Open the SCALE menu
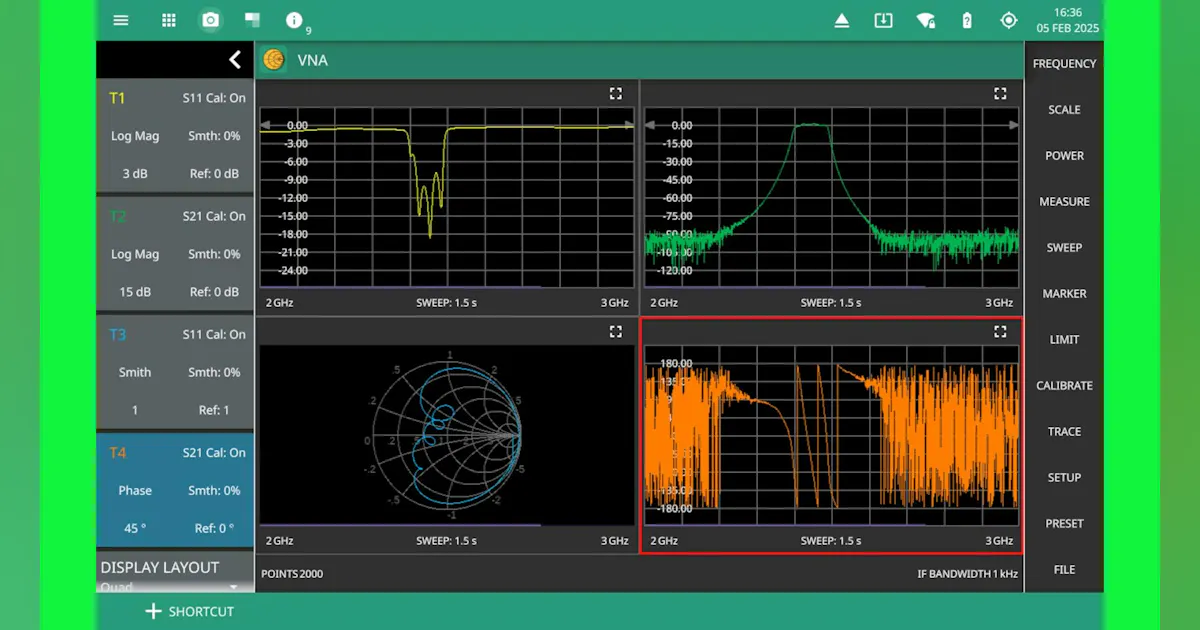Screen dimensions: 1200x630 1064,109
